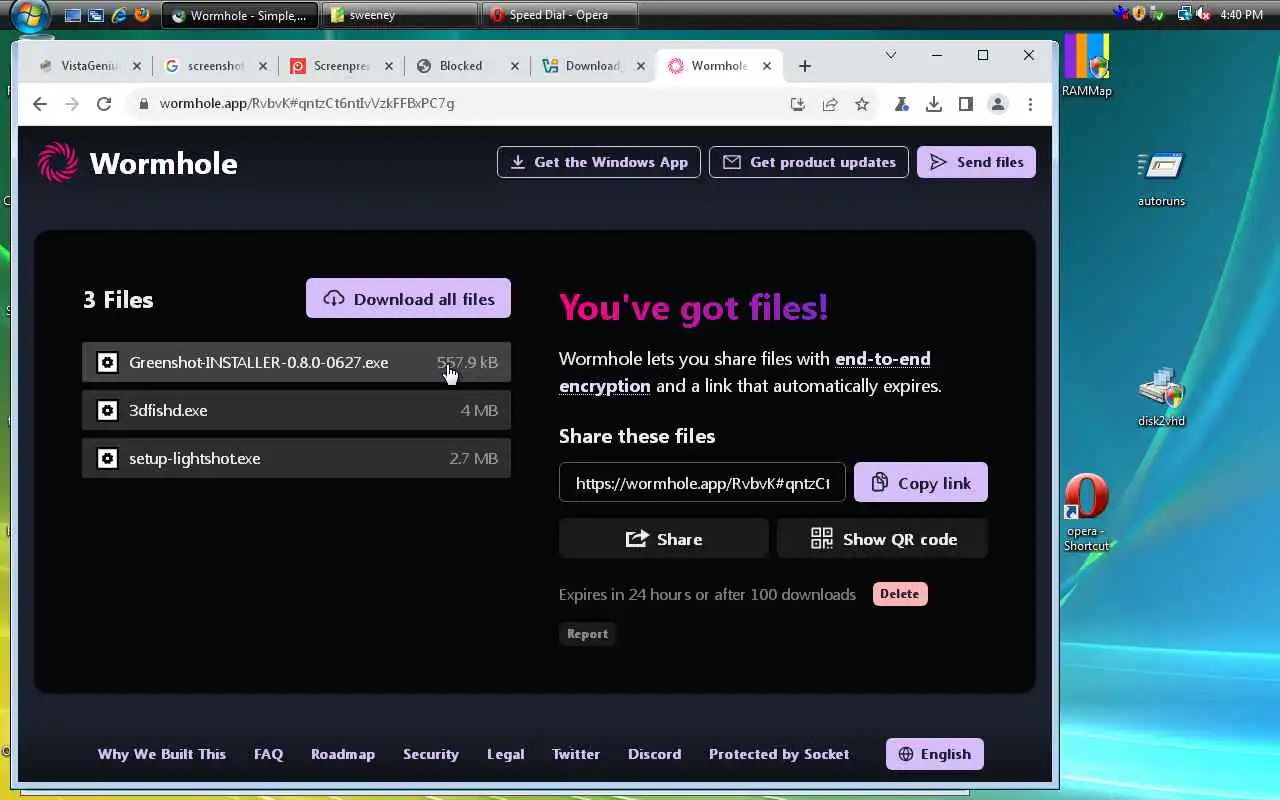Go back in browser history
The image size is (1280, 800).
pos(40,104)
